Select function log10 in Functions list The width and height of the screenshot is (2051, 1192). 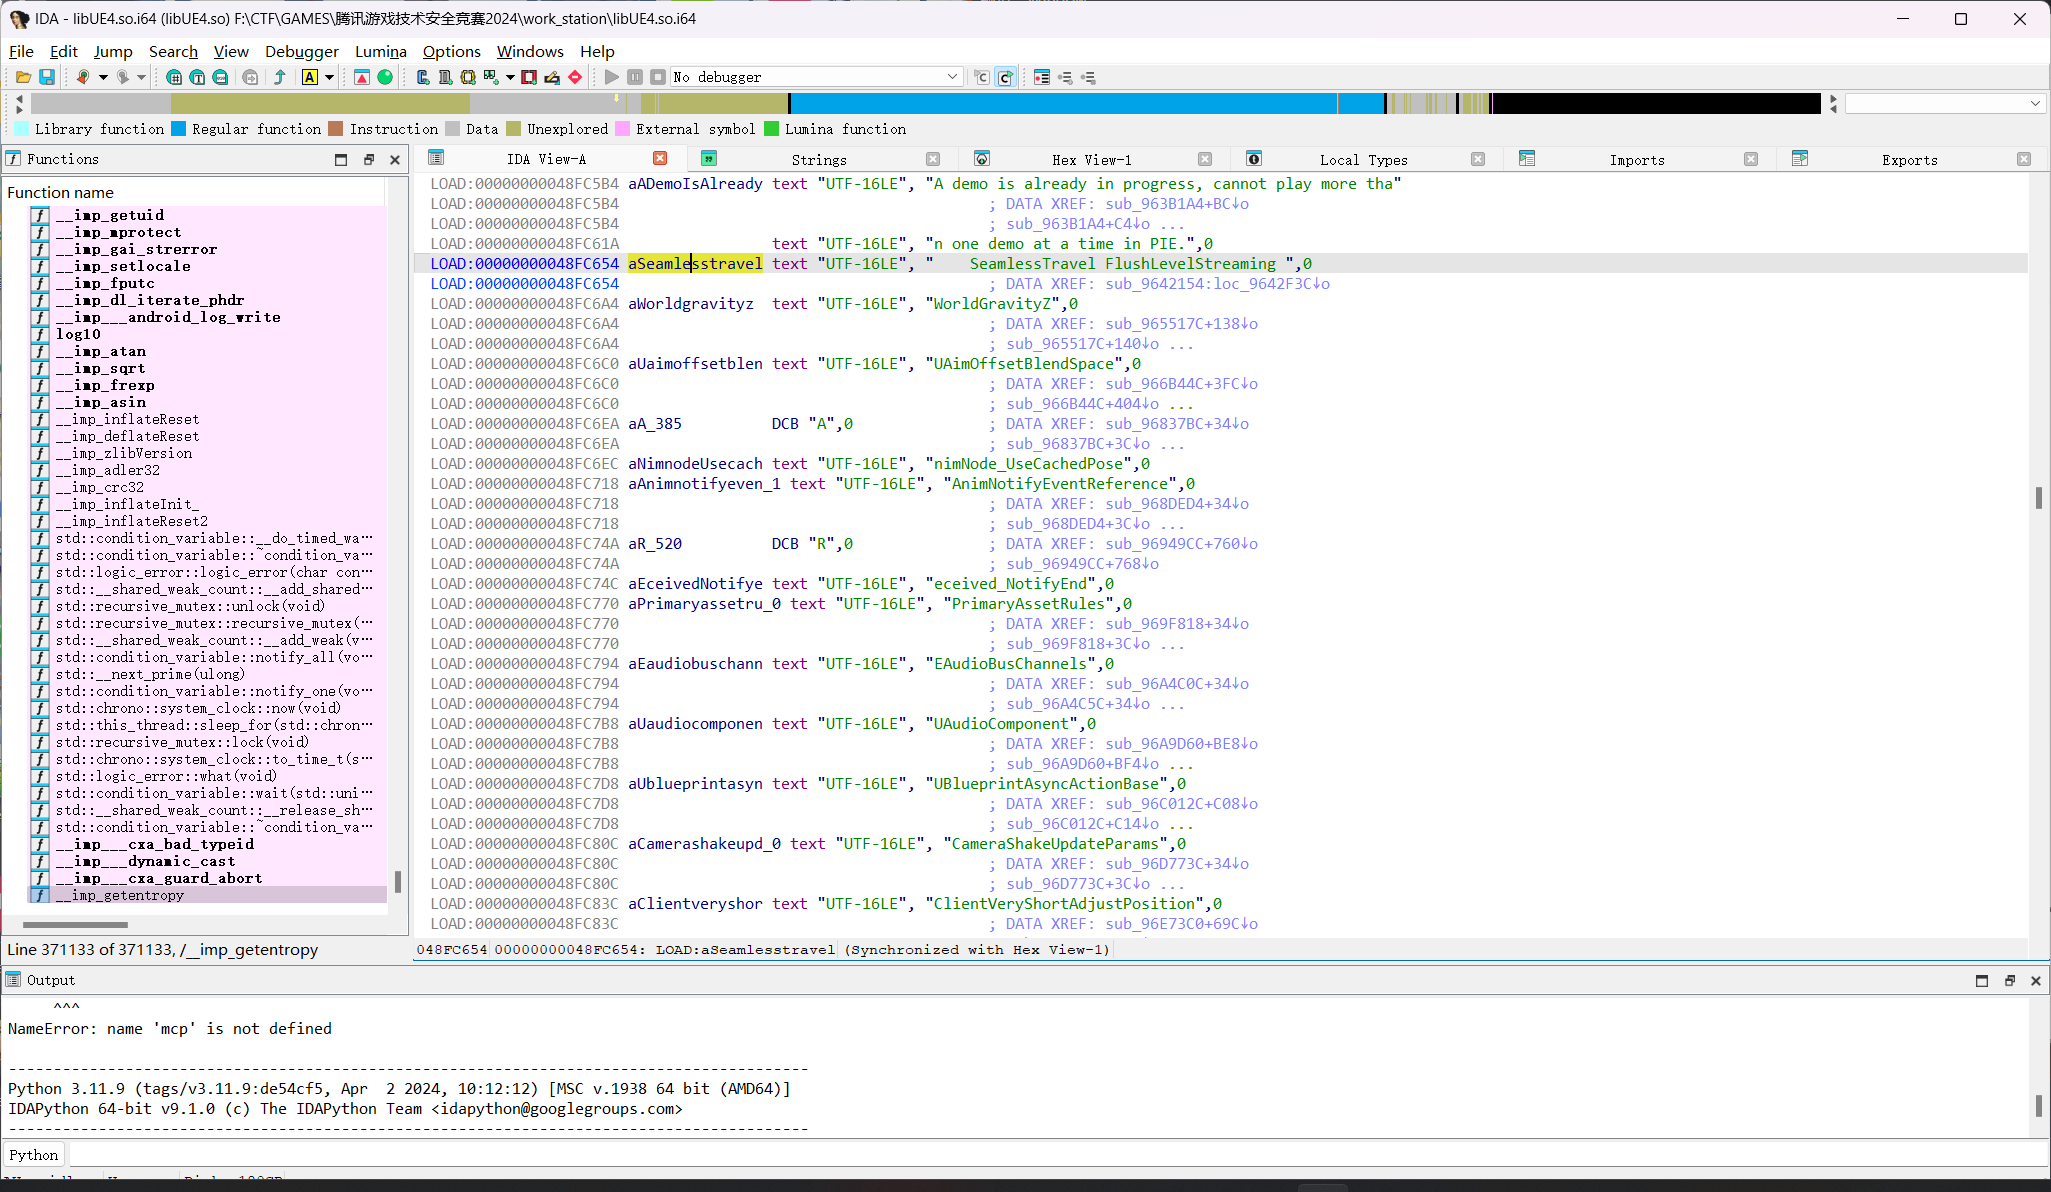coord(78,334)
